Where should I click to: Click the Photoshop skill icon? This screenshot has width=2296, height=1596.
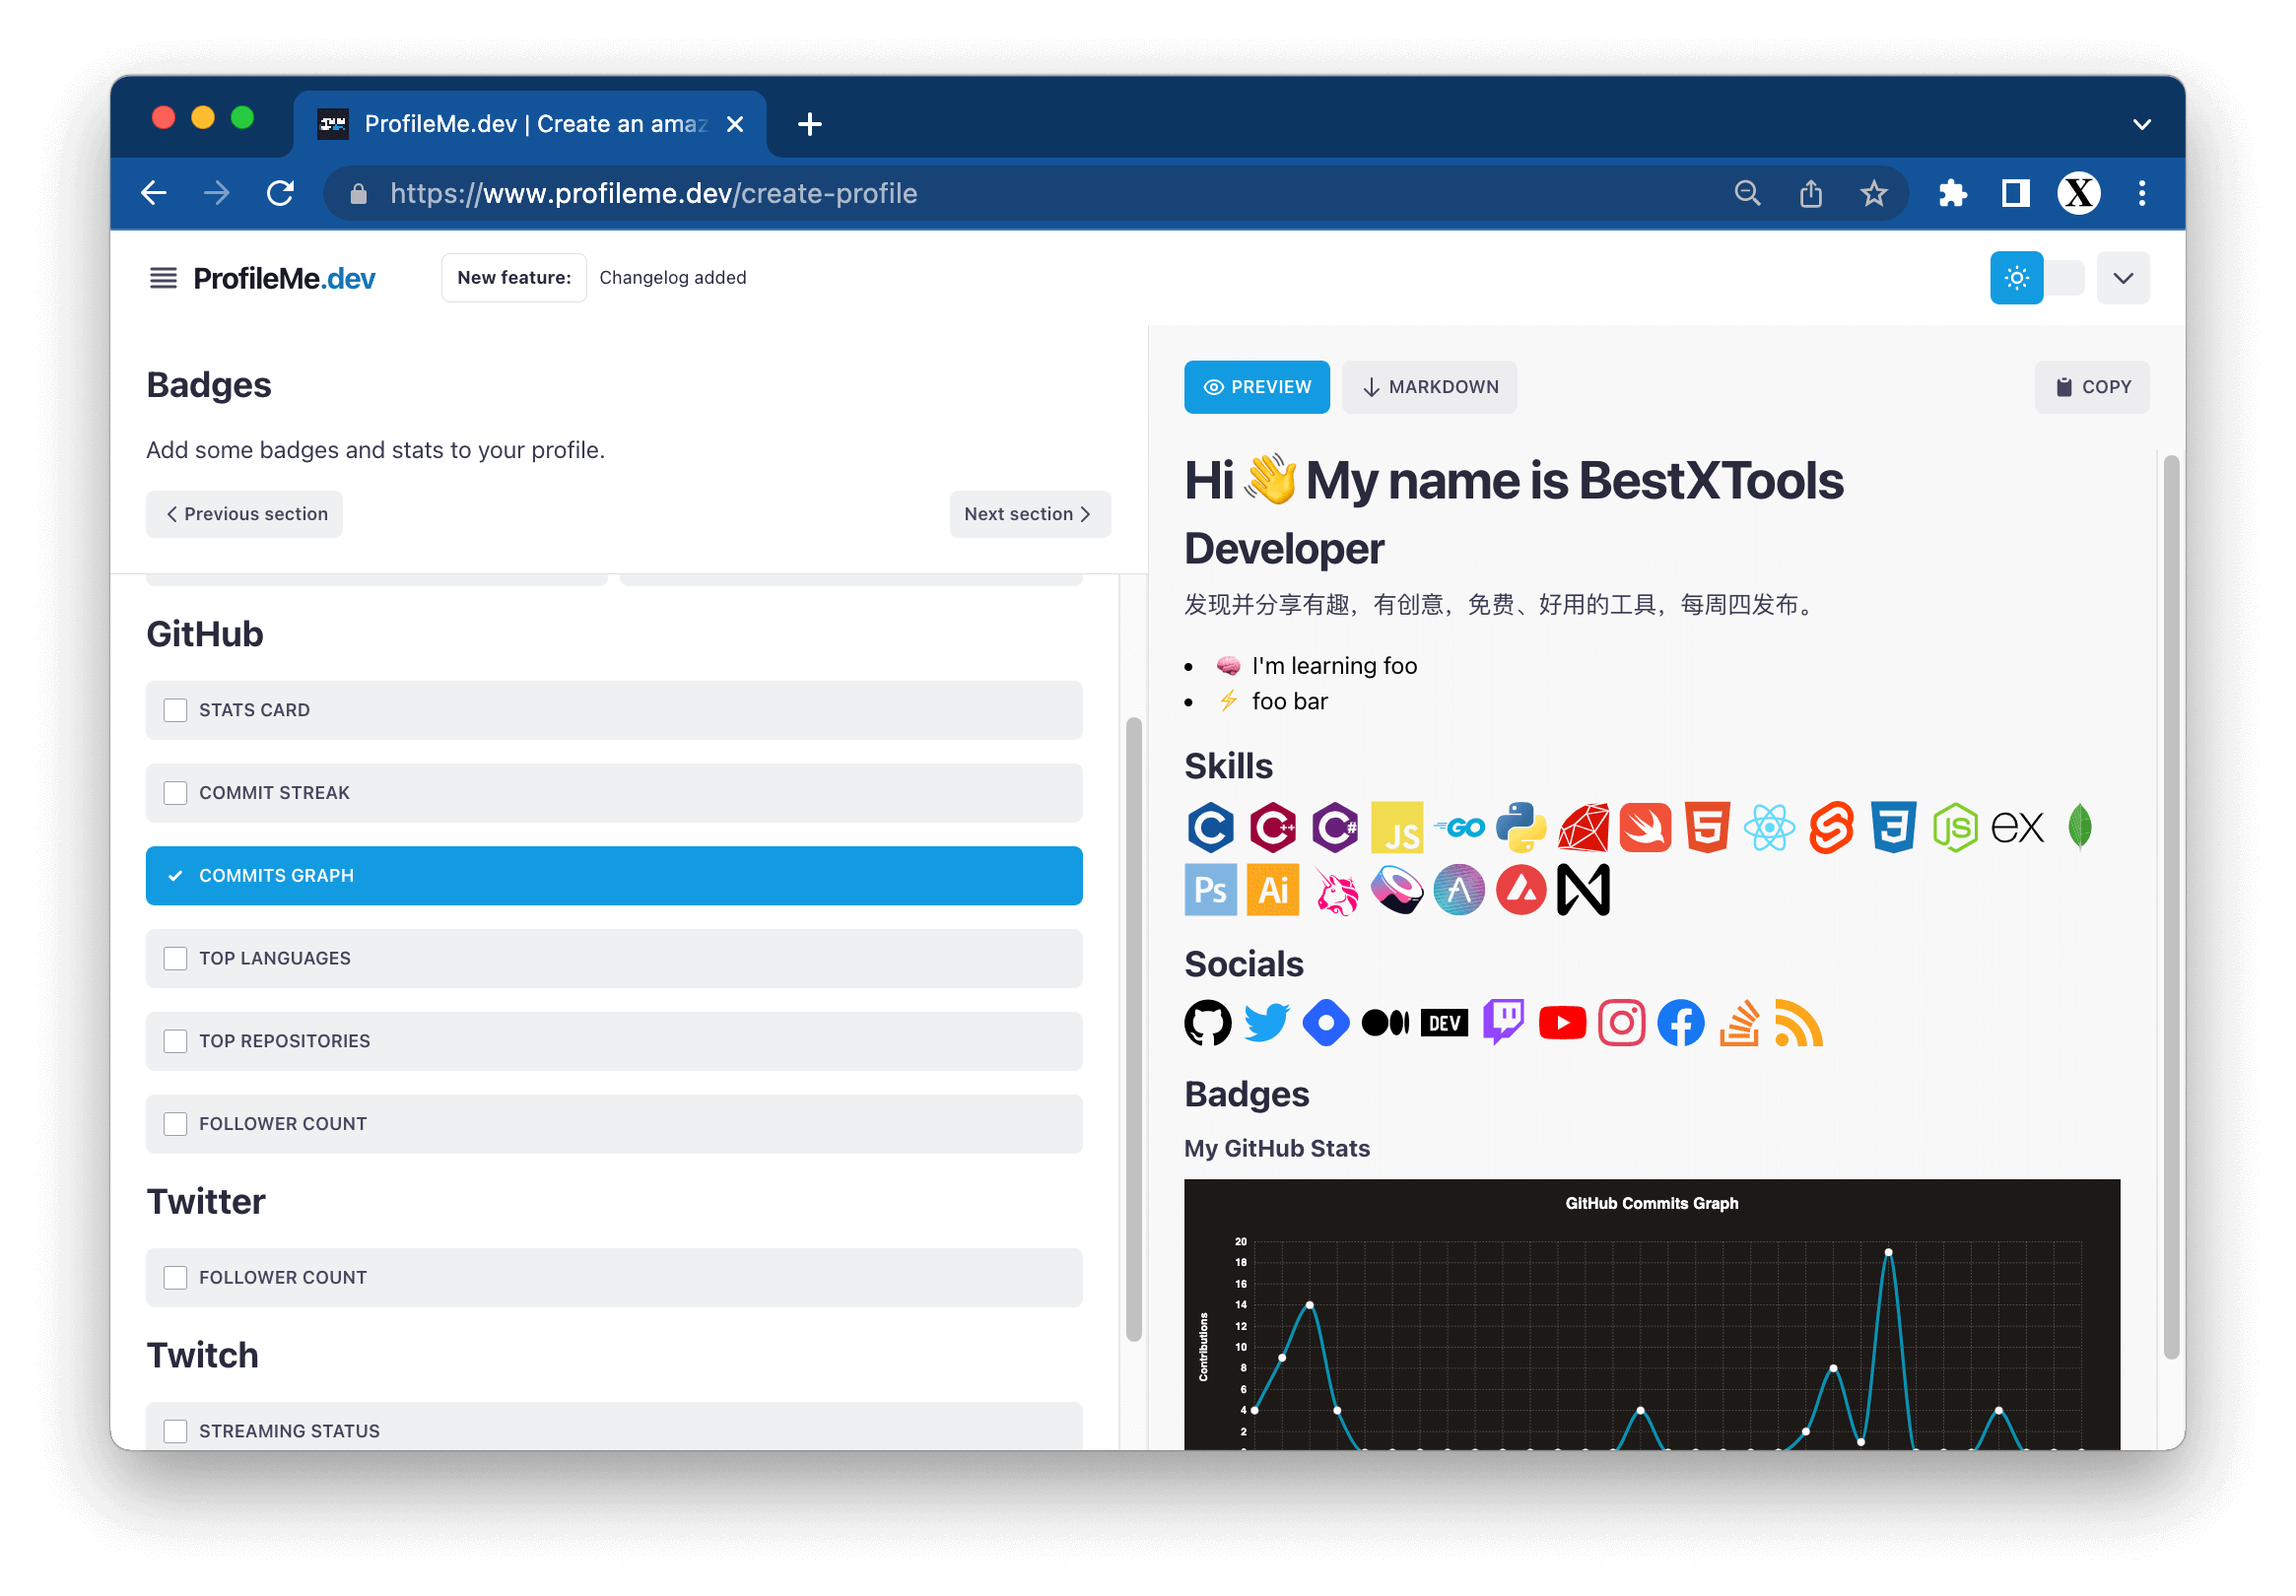pos(1210,889)
